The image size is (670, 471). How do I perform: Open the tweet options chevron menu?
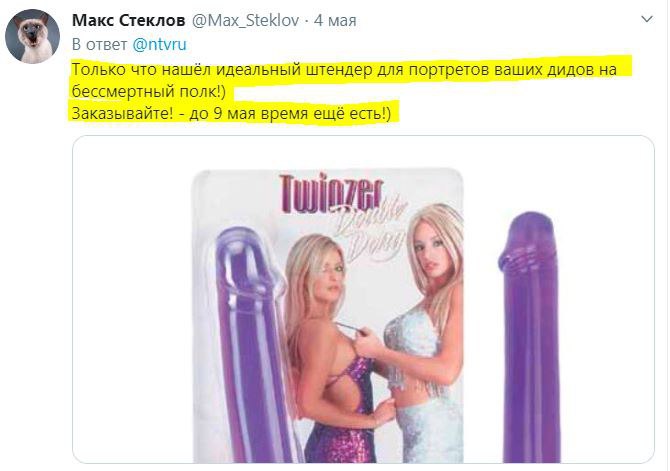click(647, 19)
